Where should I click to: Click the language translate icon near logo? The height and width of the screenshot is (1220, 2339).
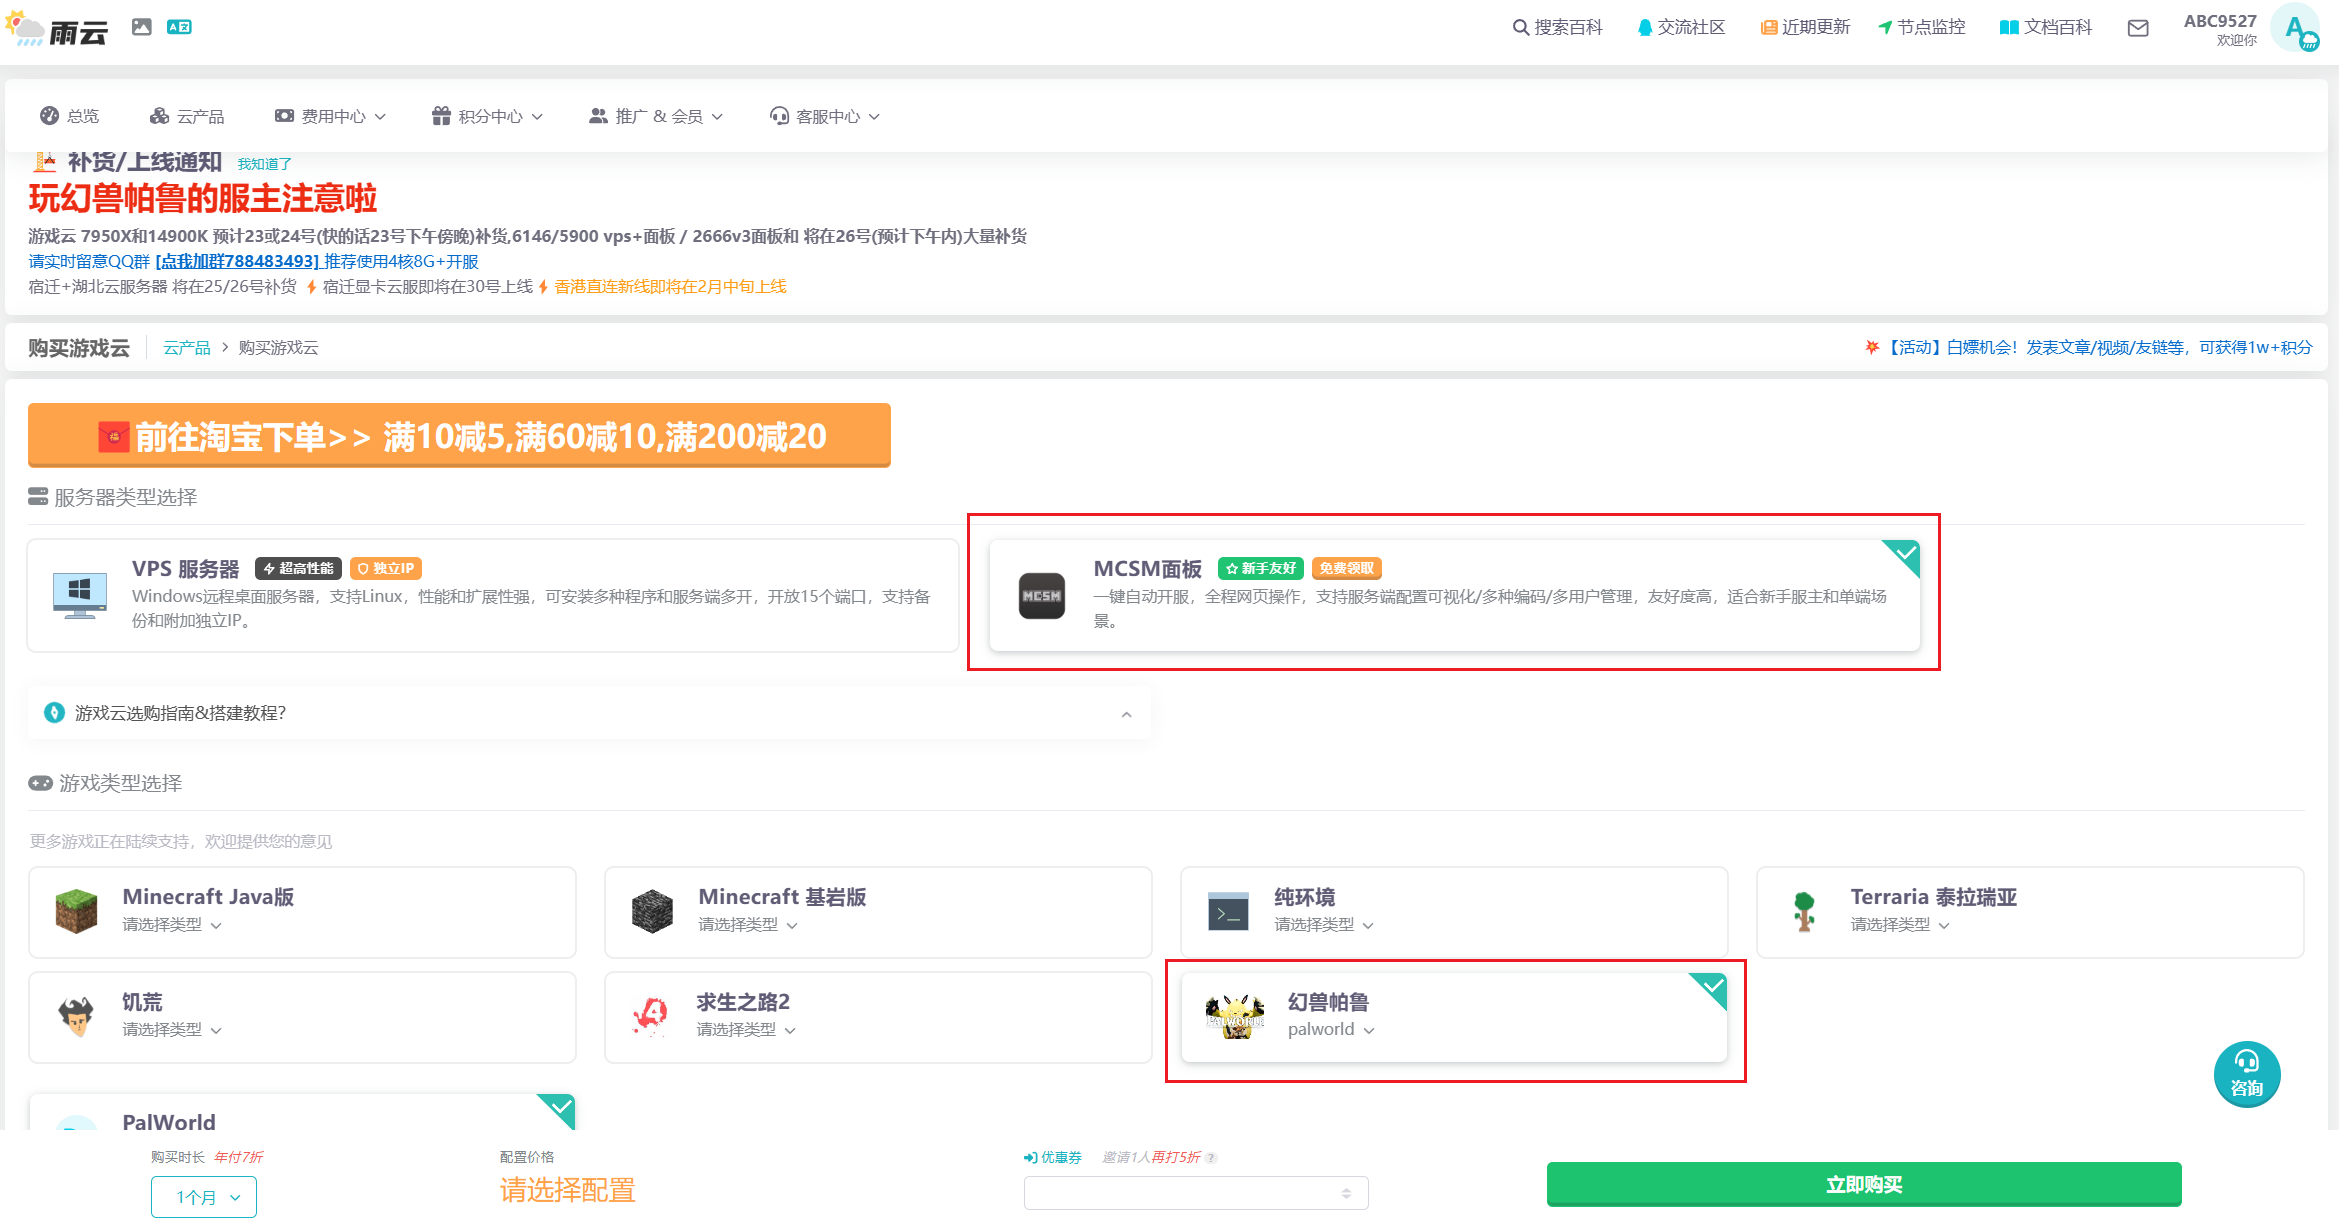179,27
